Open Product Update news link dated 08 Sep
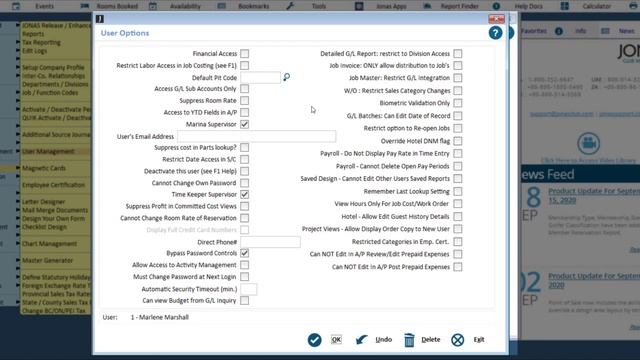This screenshot has width=640, height=360. [x=594, y=196]
